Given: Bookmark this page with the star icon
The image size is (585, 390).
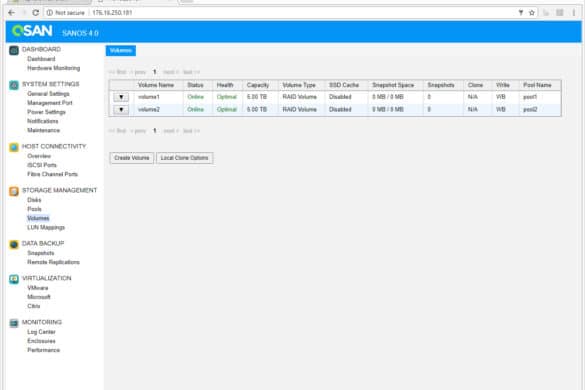Looking at the screenshot, I should click(532, 13).
